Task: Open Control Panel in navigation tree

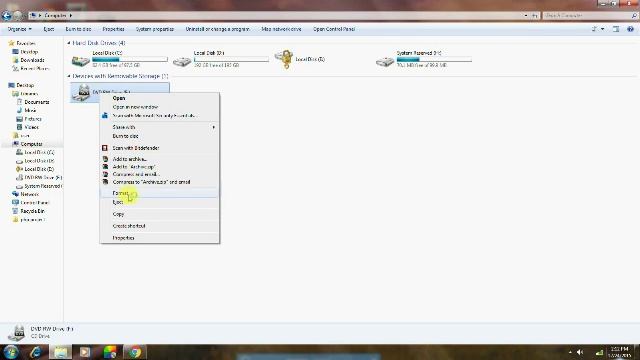Action: (35, 203)
